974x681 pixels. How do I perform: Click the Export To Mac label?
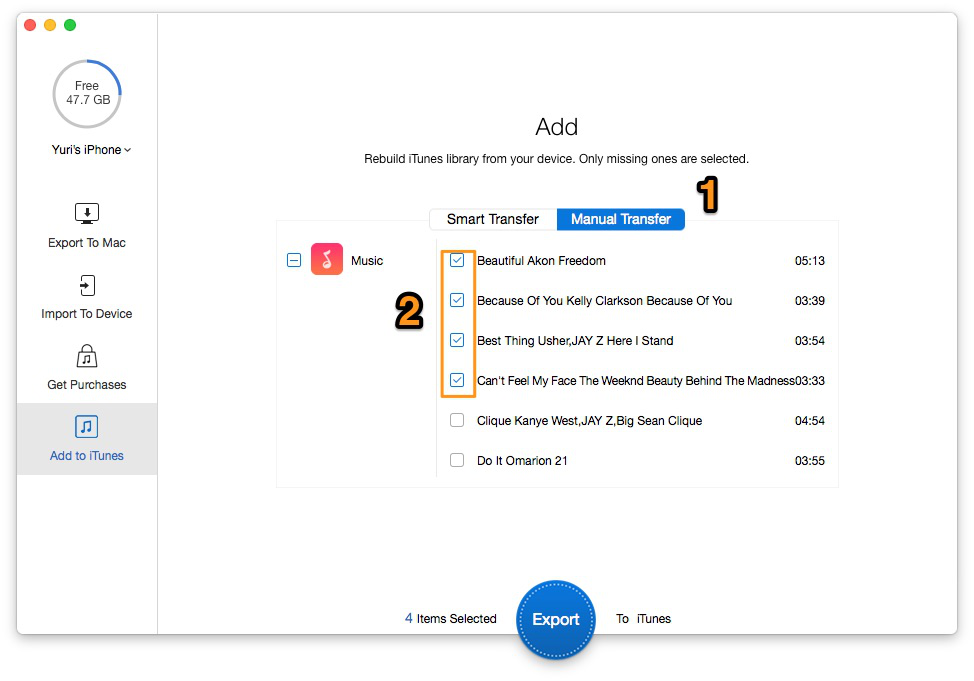87,243
